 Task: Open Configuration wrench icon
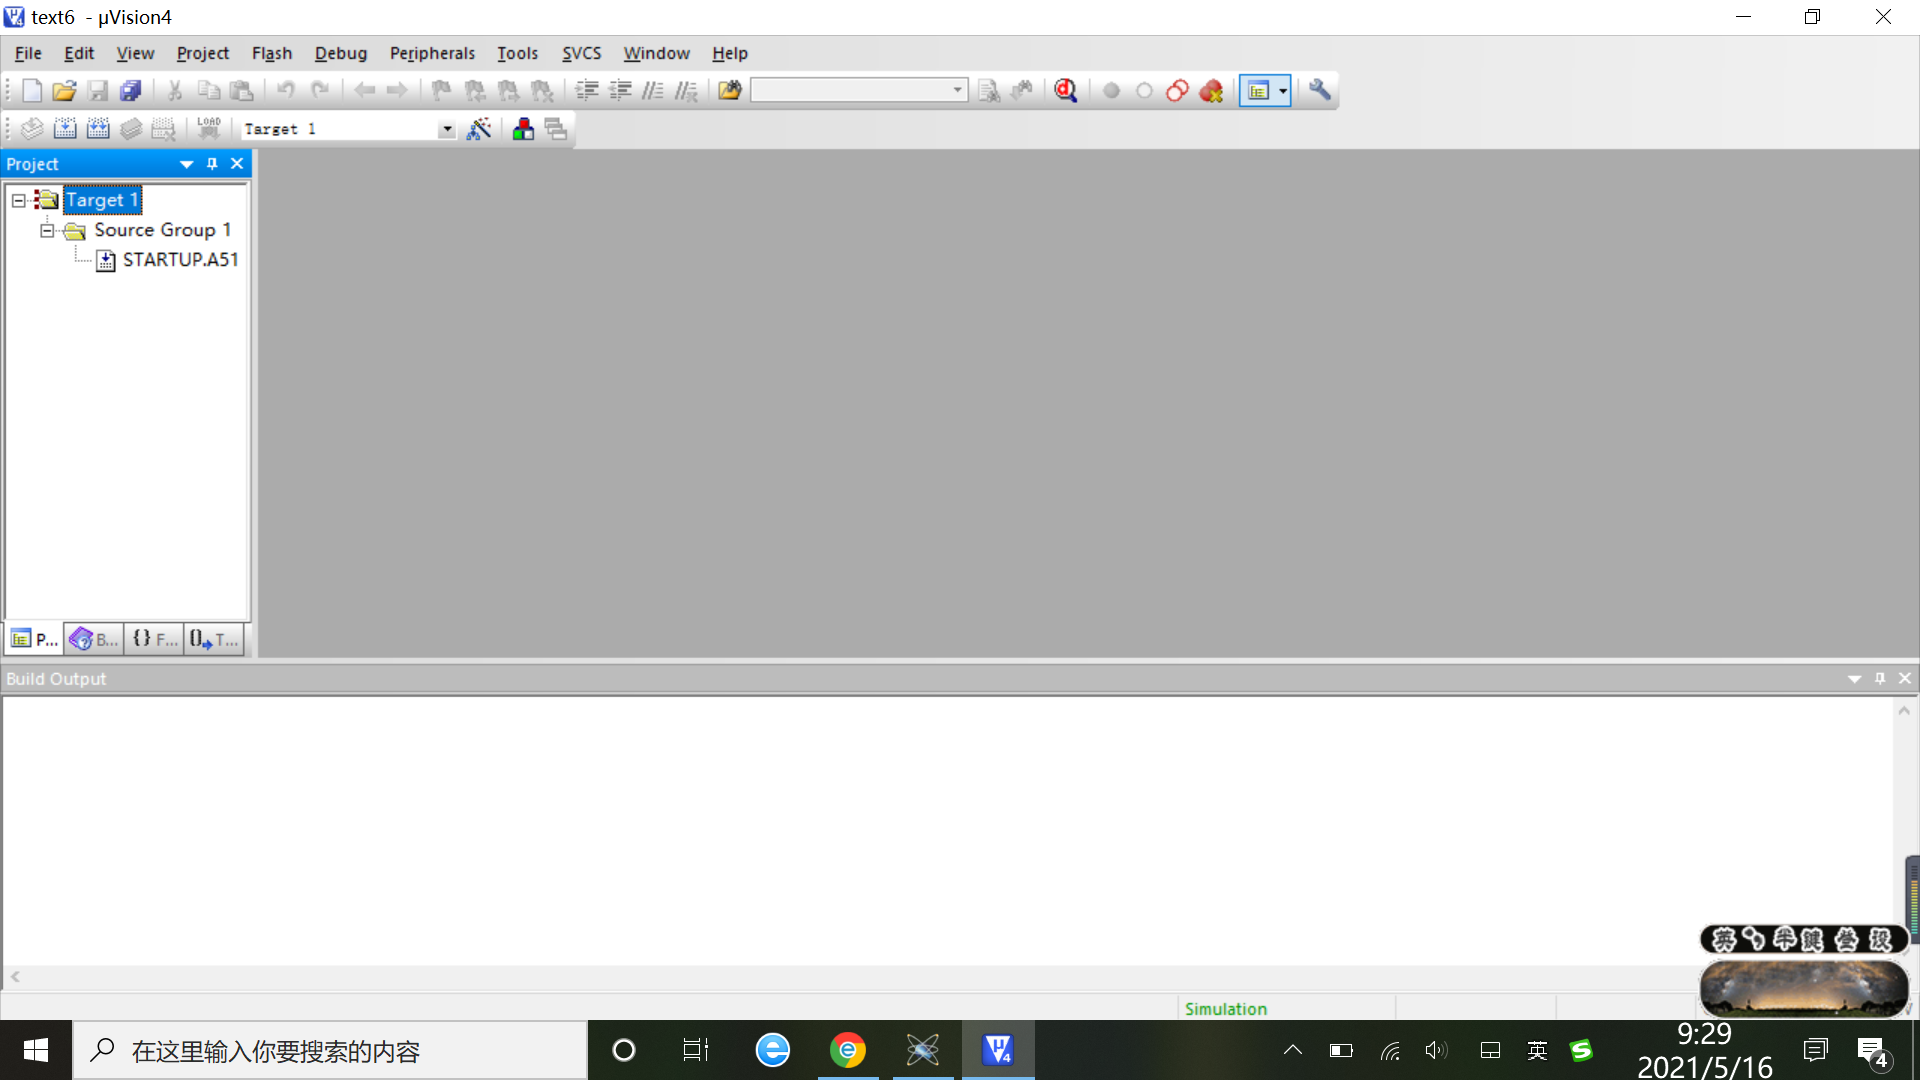click(1320, 91)
